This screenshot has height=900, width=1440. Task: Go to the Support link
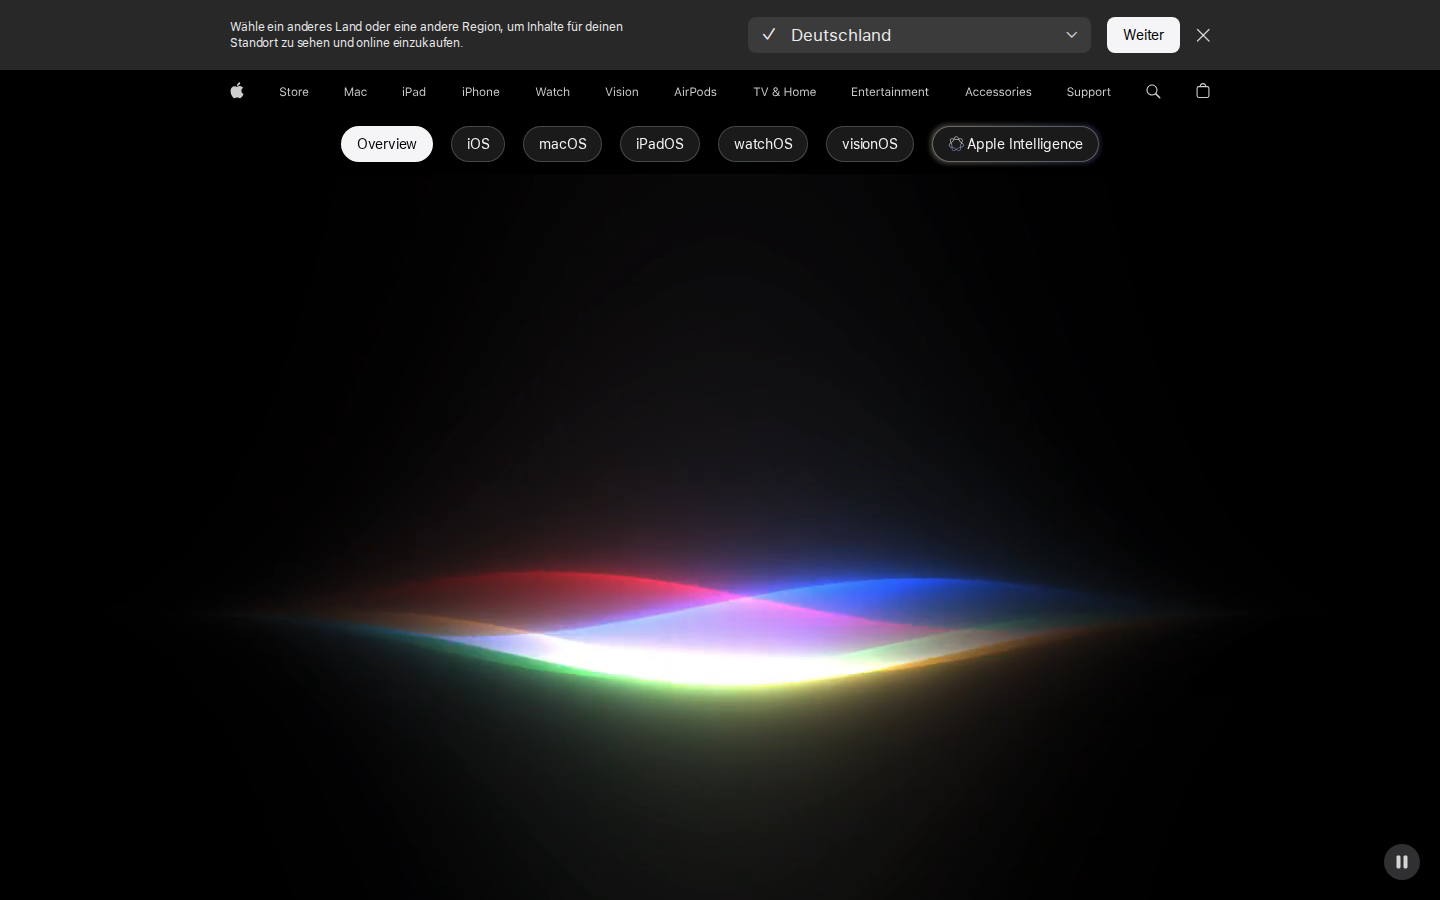(1088, 92)
